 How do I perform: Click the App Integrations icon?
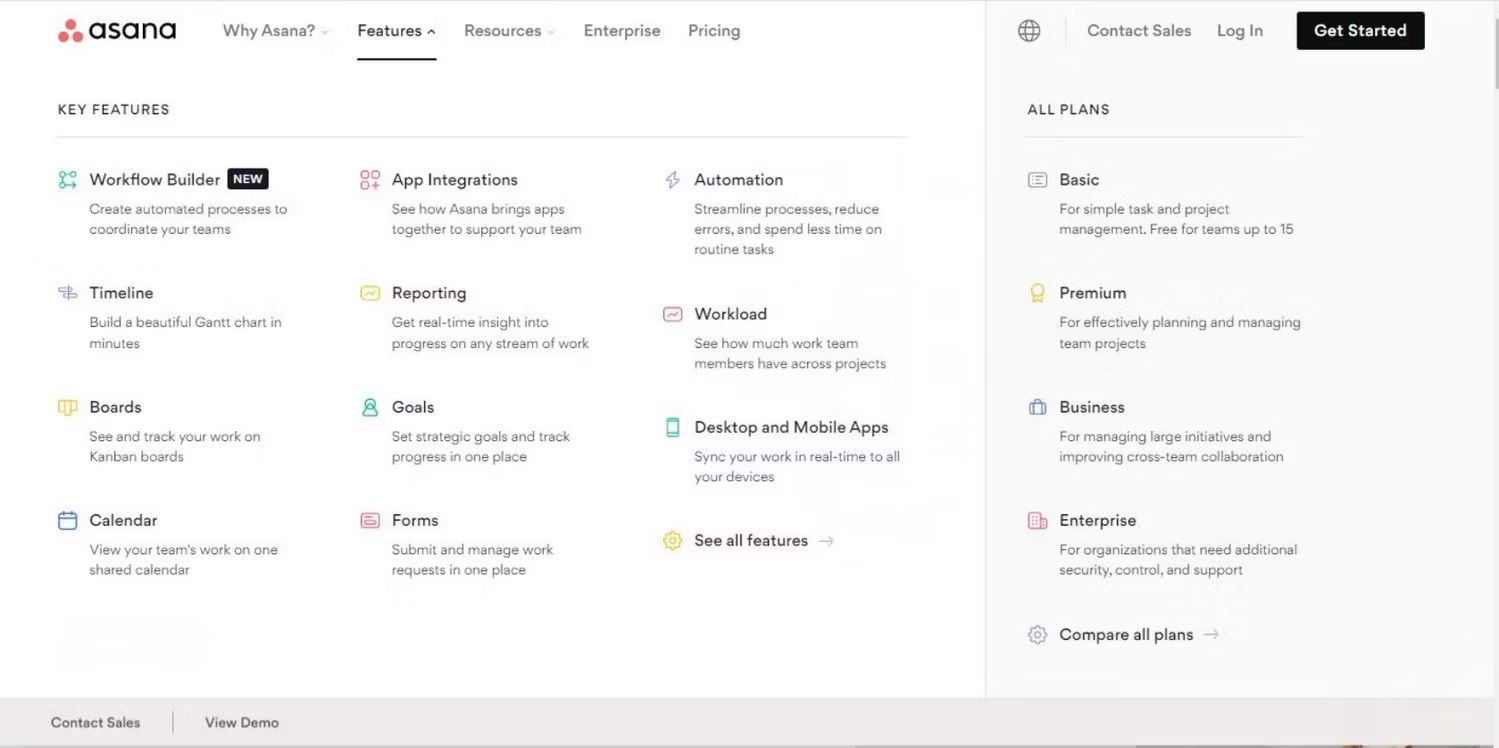pos(370,180)
